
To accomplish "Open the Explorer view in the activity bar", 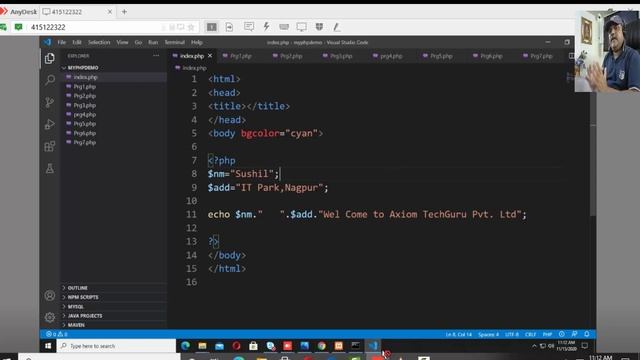I will [50, 58].
